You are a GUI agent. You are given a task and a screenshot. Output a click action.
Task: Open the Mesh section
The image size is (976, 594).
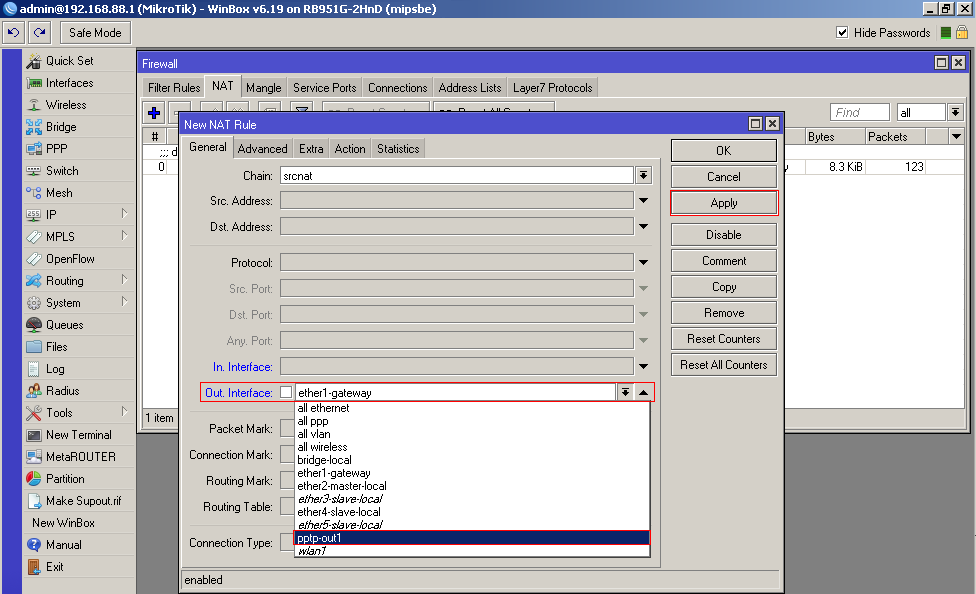click(59, 193)
